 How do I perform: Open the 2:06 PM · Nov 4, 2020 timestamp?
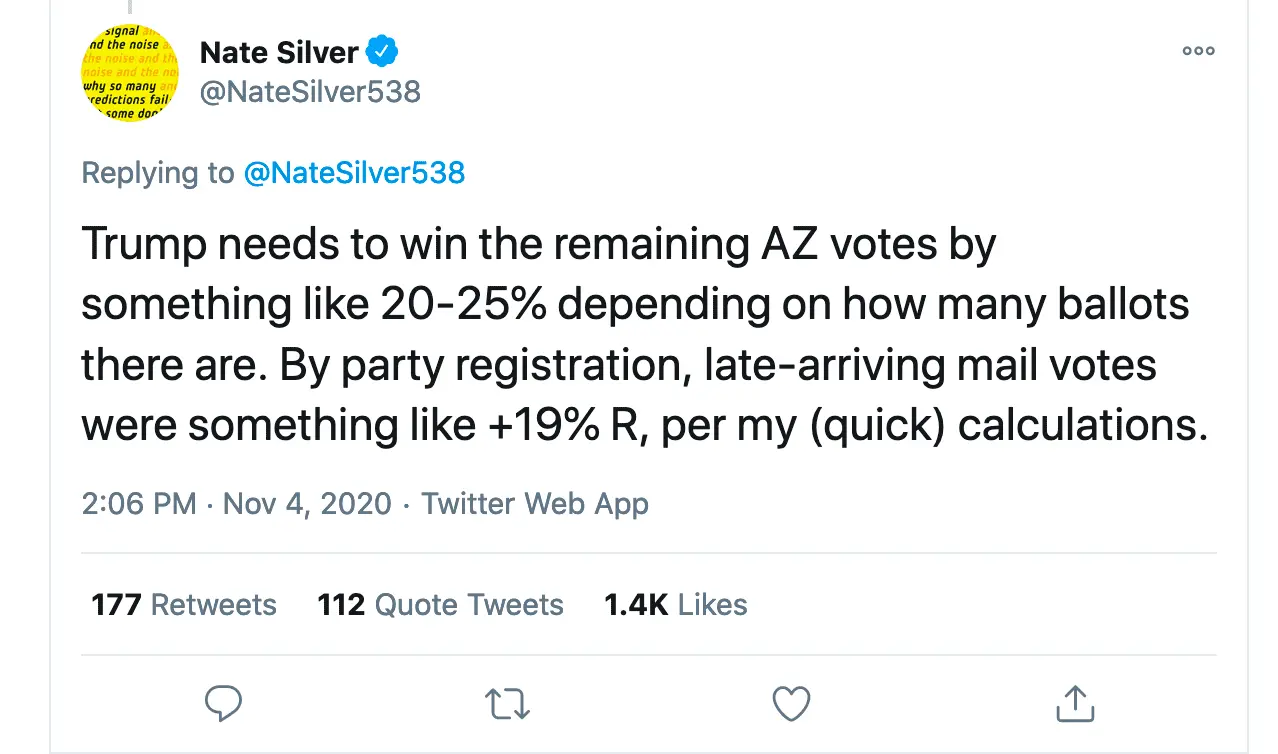236,503
